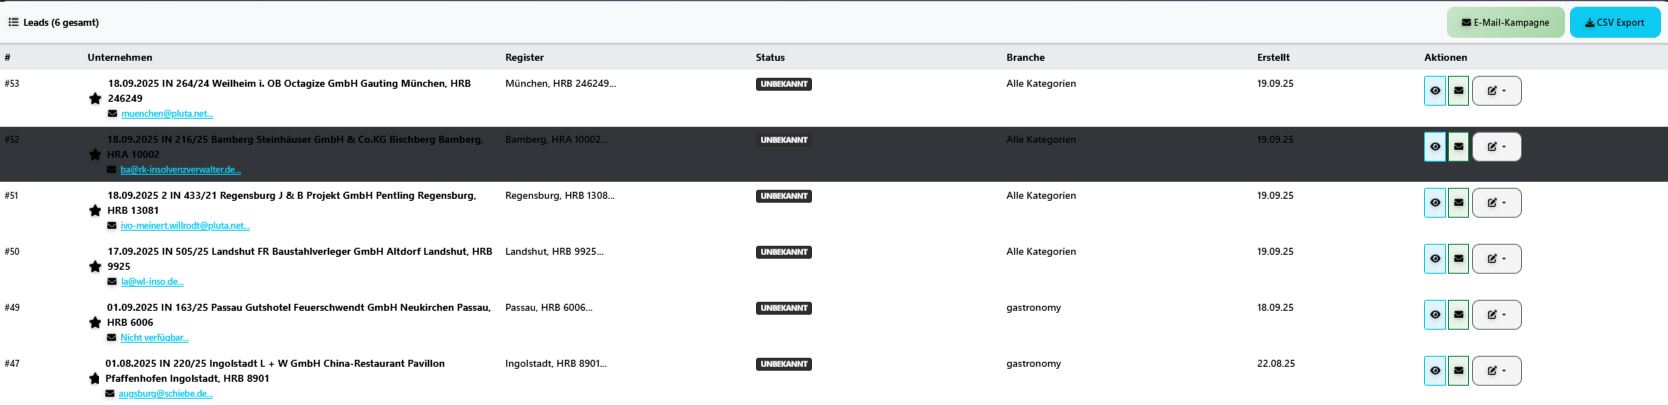The width and height of the screenshot is (1668, 405).
Task: Send email to lead #49 via envelope button
Action: (x=1458, y=315)
